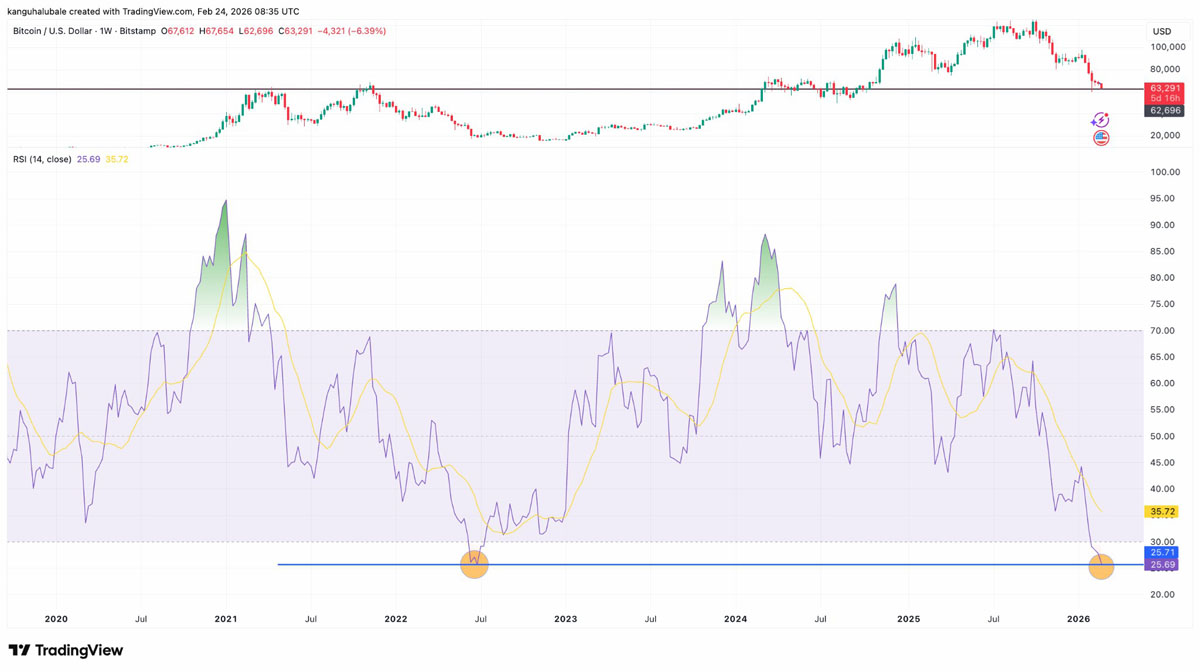This screenshot has width=1200, height=672.
Task: Click the 2020 label on time axis
Action: point(56,619)
